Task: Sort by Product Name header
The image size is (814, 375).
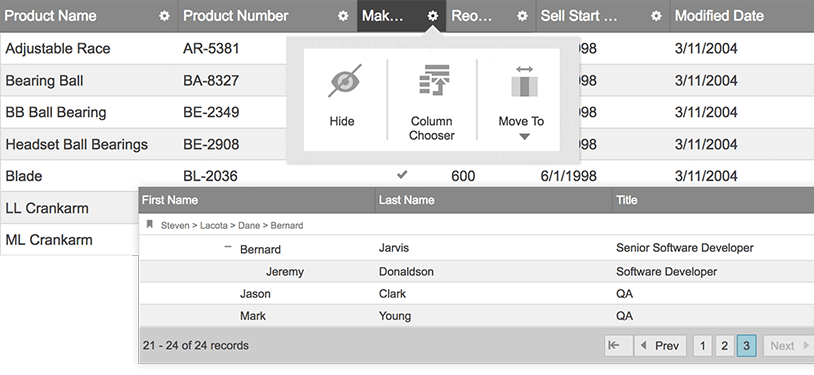Action: click(50, 16)
